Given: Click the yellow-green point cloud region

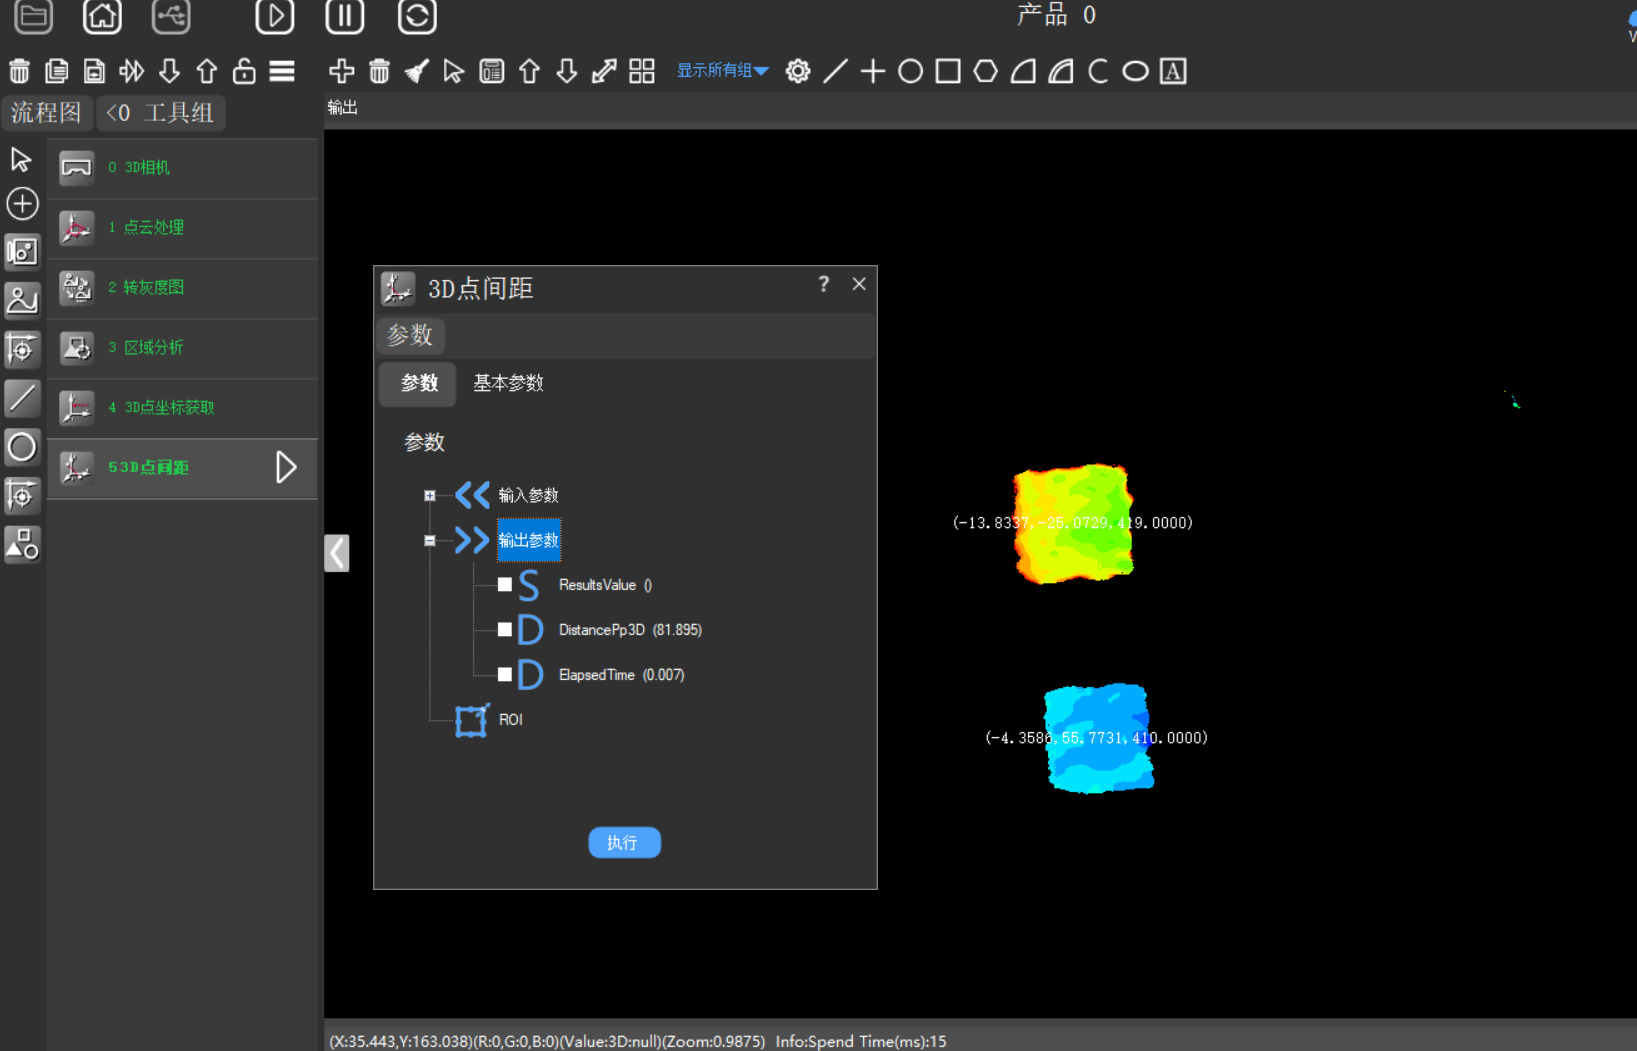Looking at the screenshot, I should pos(1073,523).
